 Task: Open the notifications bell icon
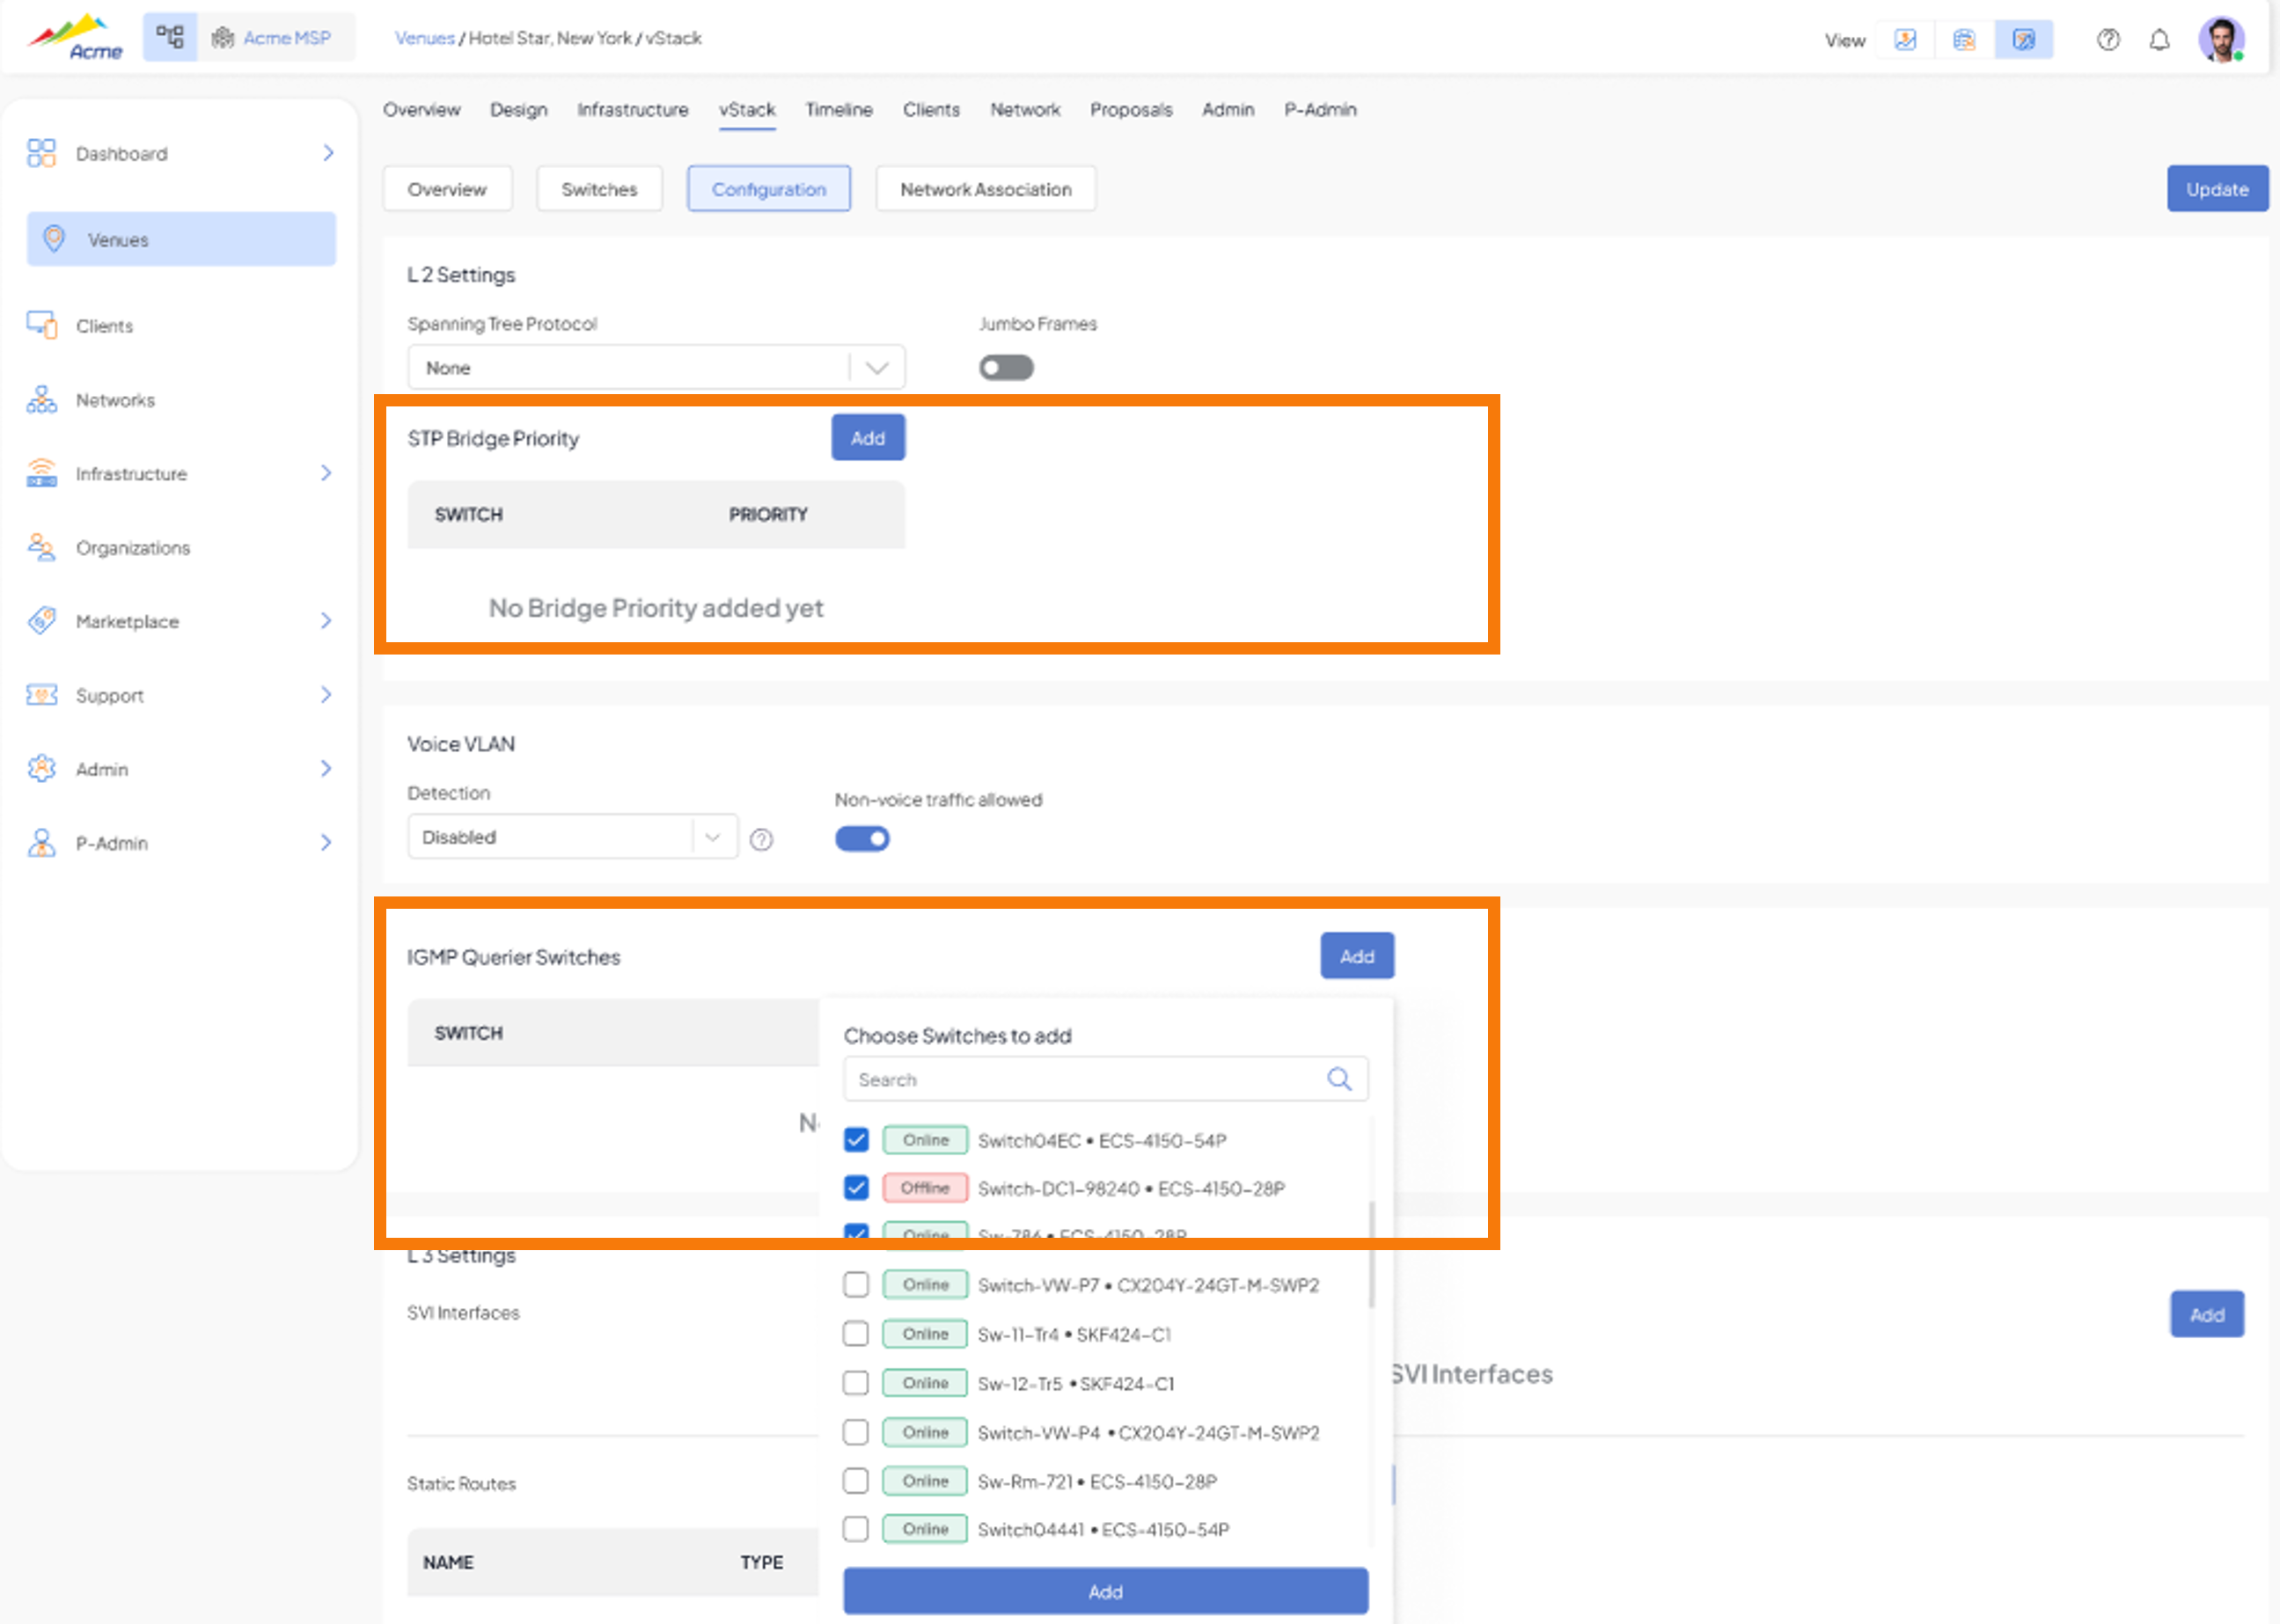[2160, 40]
